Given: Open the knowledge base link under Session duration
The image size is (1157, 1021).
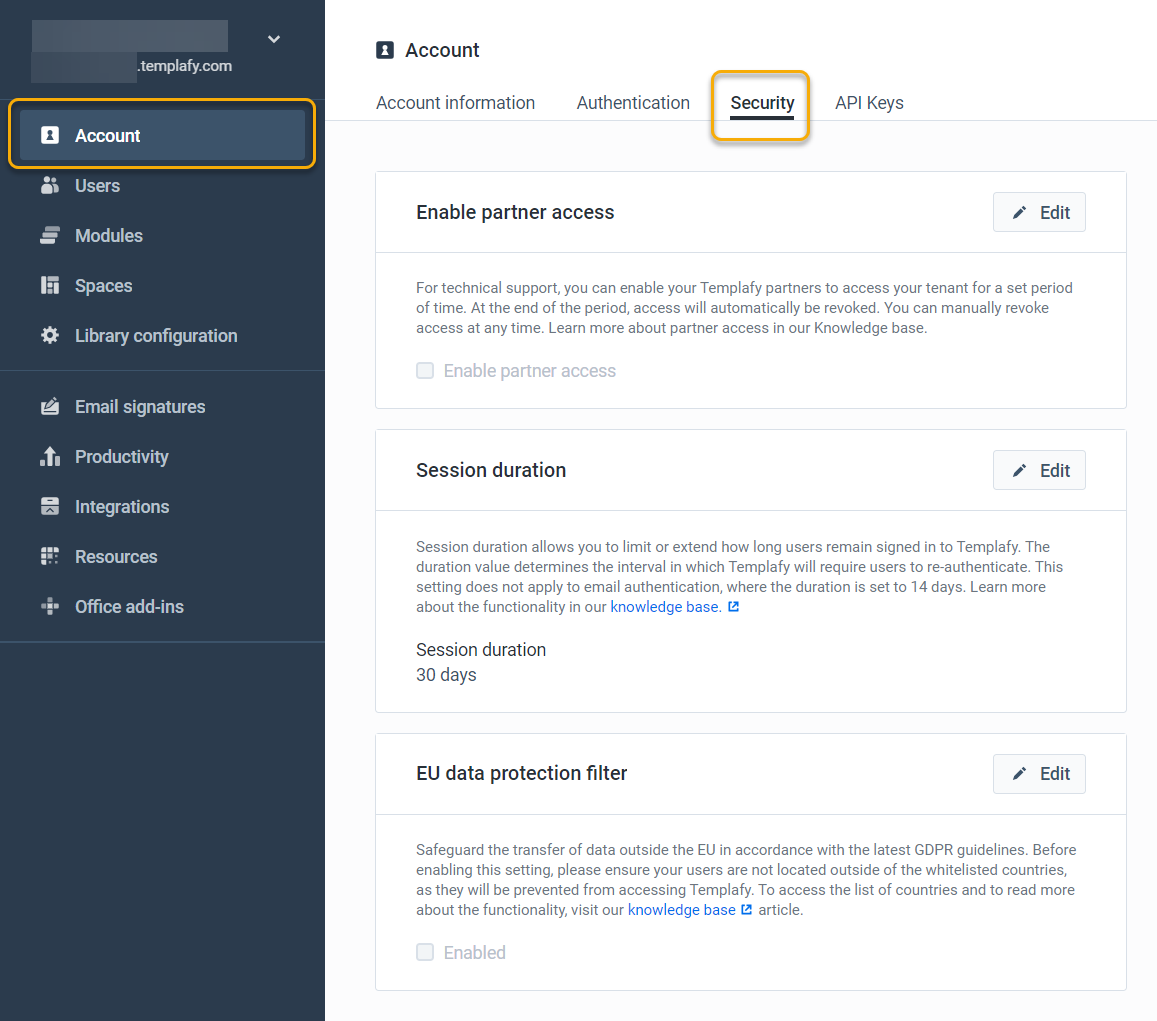Looking at the screenshot, I should 664,606.
